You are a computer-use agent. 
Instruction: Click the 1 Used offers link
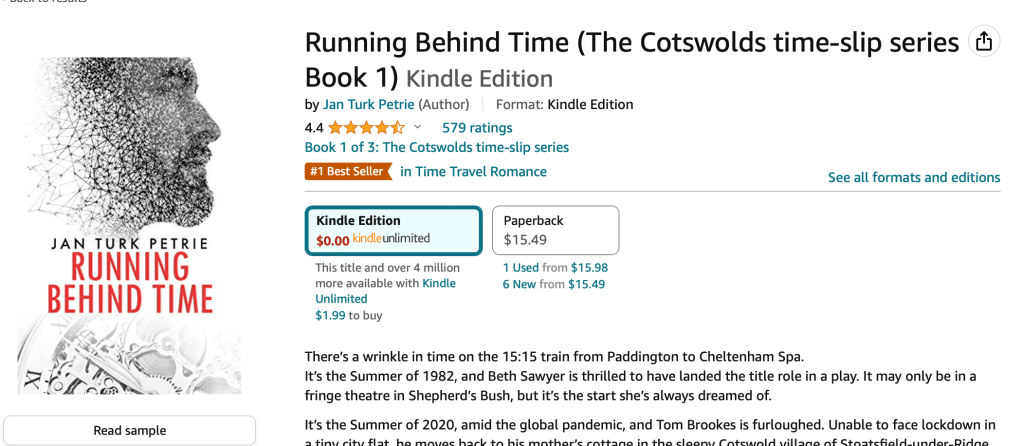[520, 268]
